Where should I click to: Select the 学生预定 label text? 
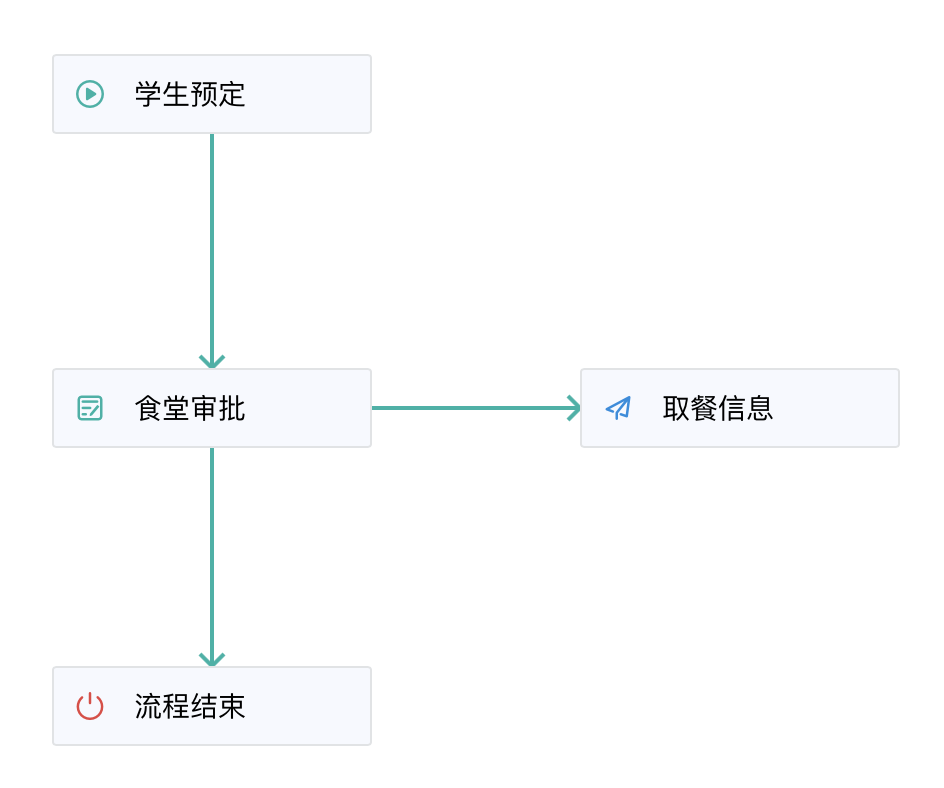tap(190, 94)
